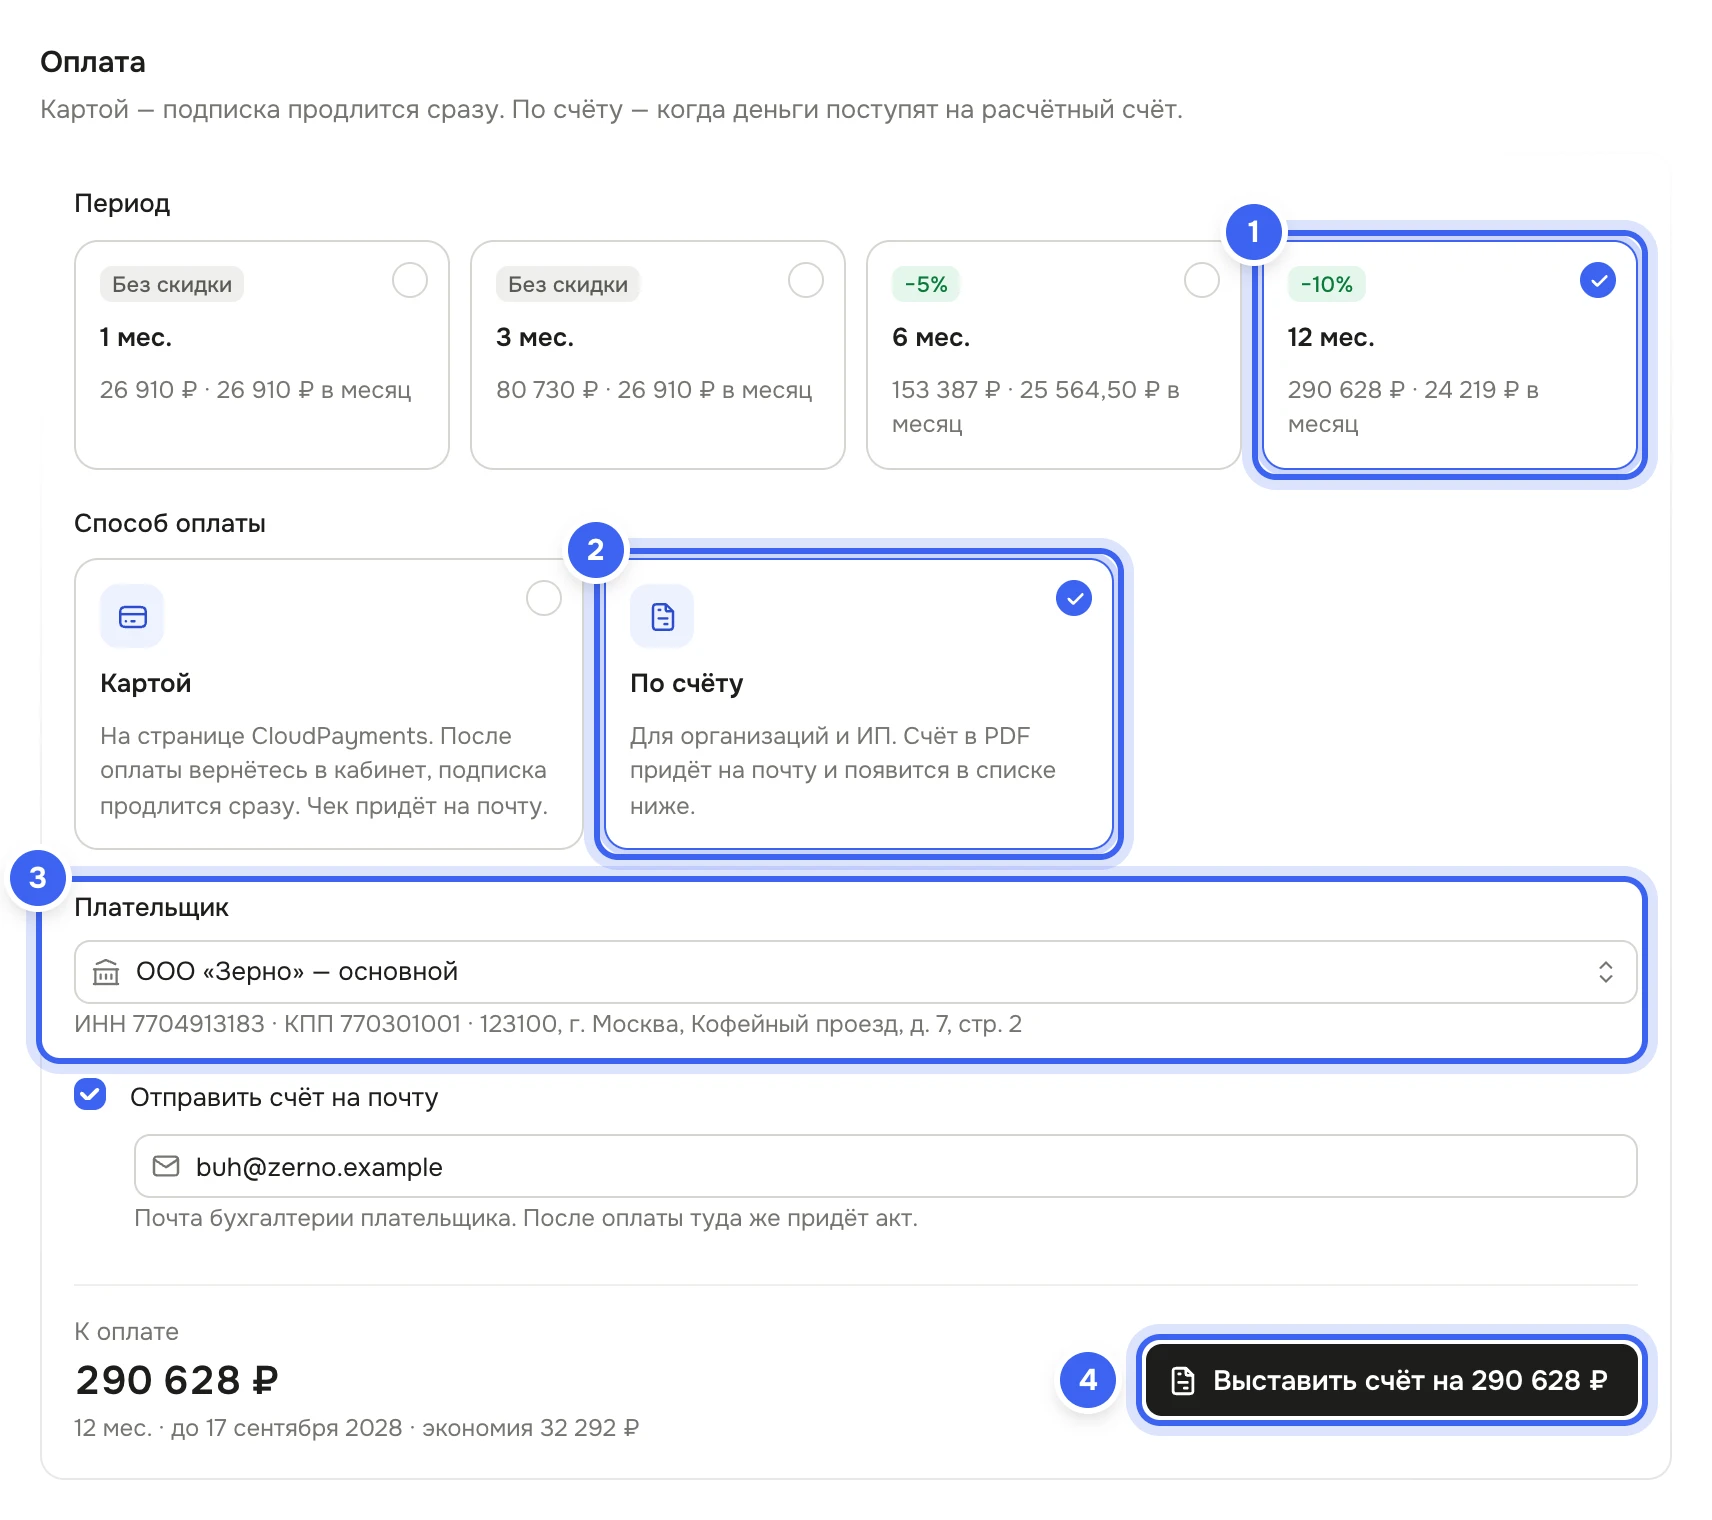
Task: Click the total 290 628 ₽ amount
Action: [x=177, y=1380]
